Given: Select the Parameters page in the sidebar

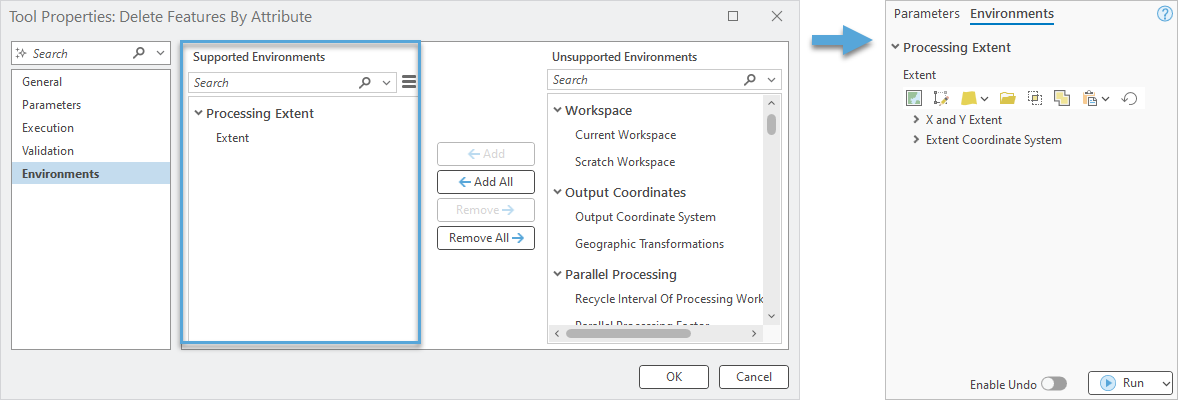Looking at the screenshot, I should pos(91,105).
